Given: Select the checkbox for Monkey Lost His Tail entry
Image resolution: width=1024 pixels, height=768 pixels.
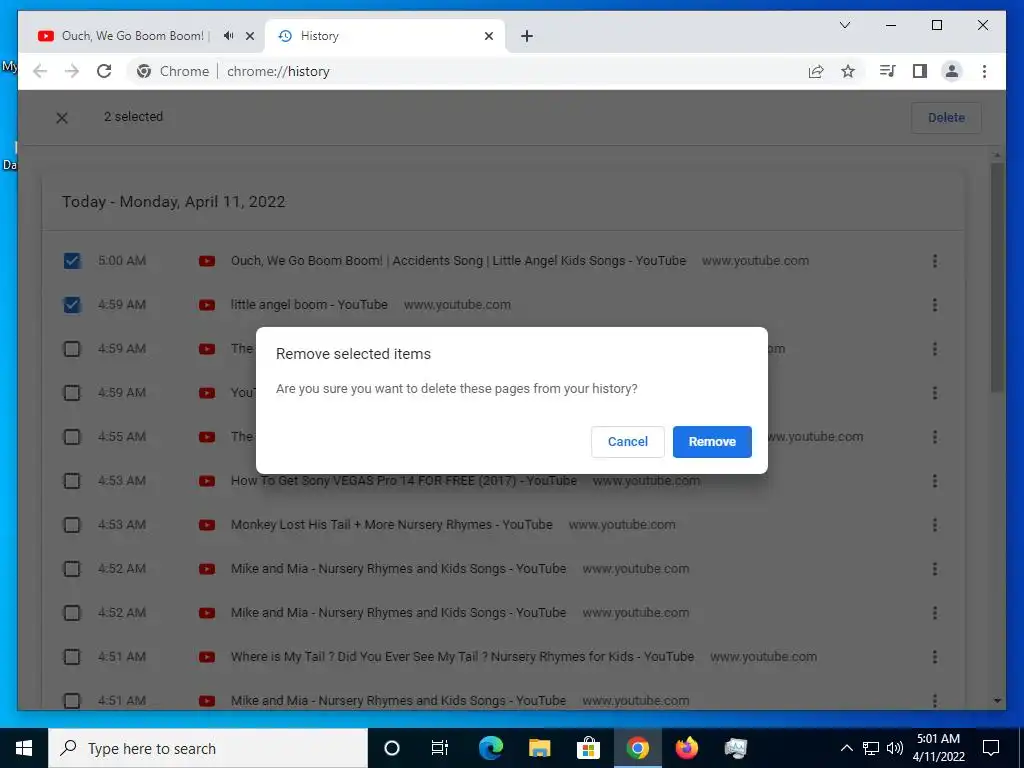Looking at the screenshot, I should (x=72, y=524).
